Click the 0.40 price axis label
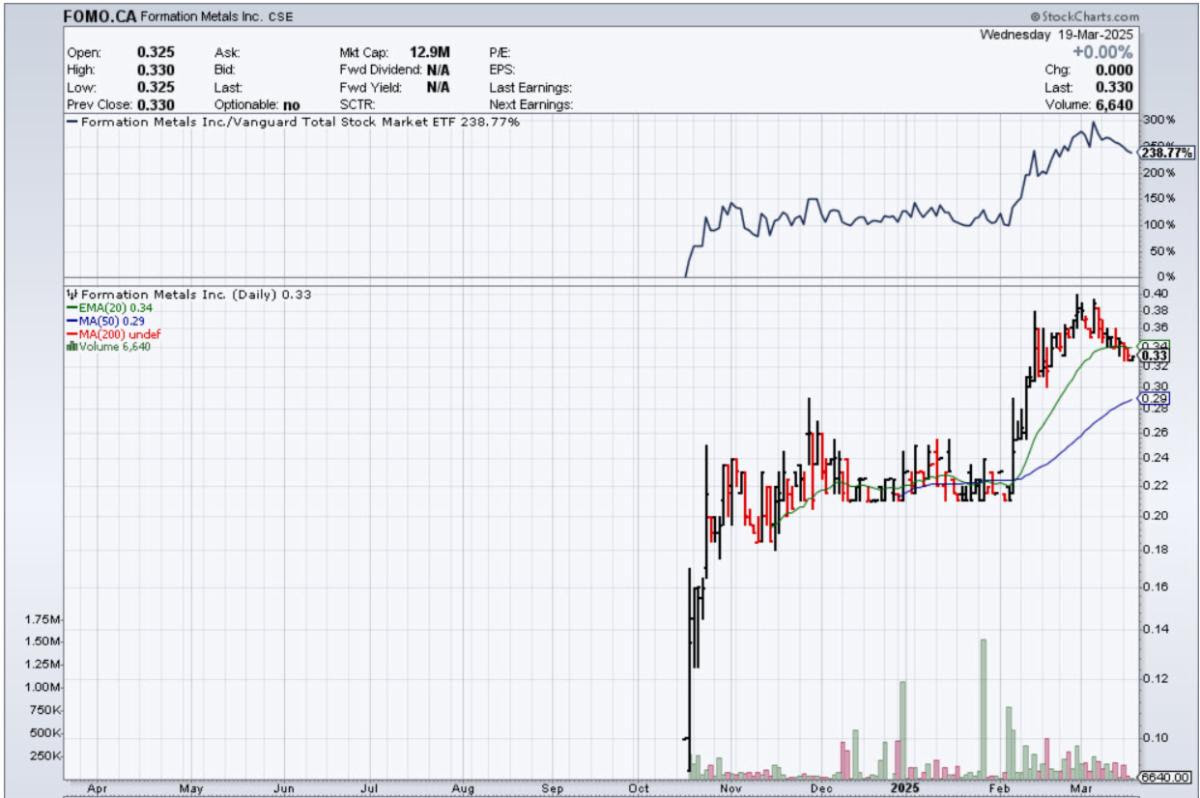1200x798 pixels. (x=1156, y=293)
